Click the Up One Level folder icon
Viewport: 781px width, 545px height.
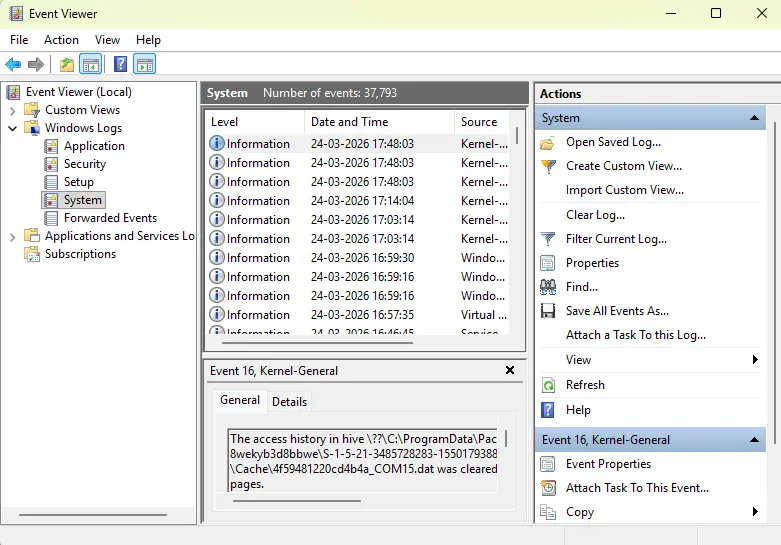click(66, 65)
